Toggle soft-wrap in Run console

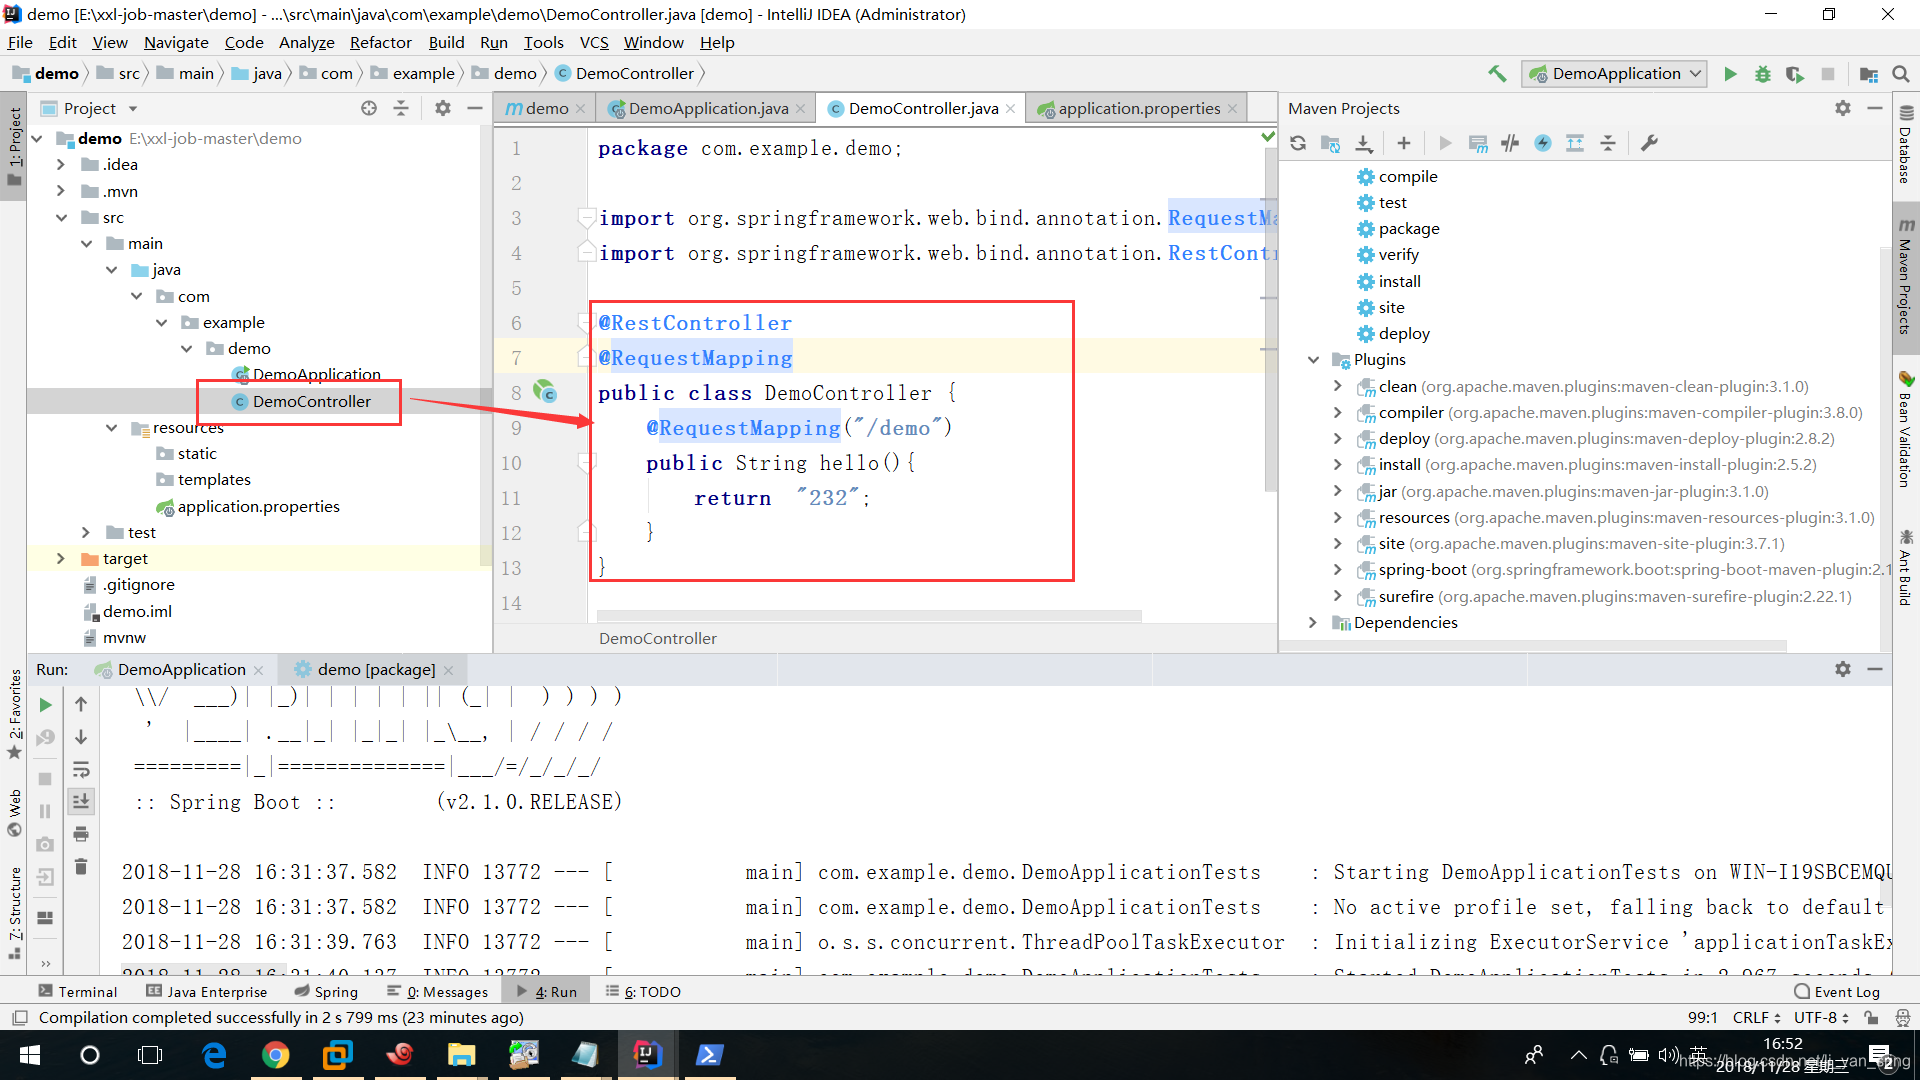point(81,770)
